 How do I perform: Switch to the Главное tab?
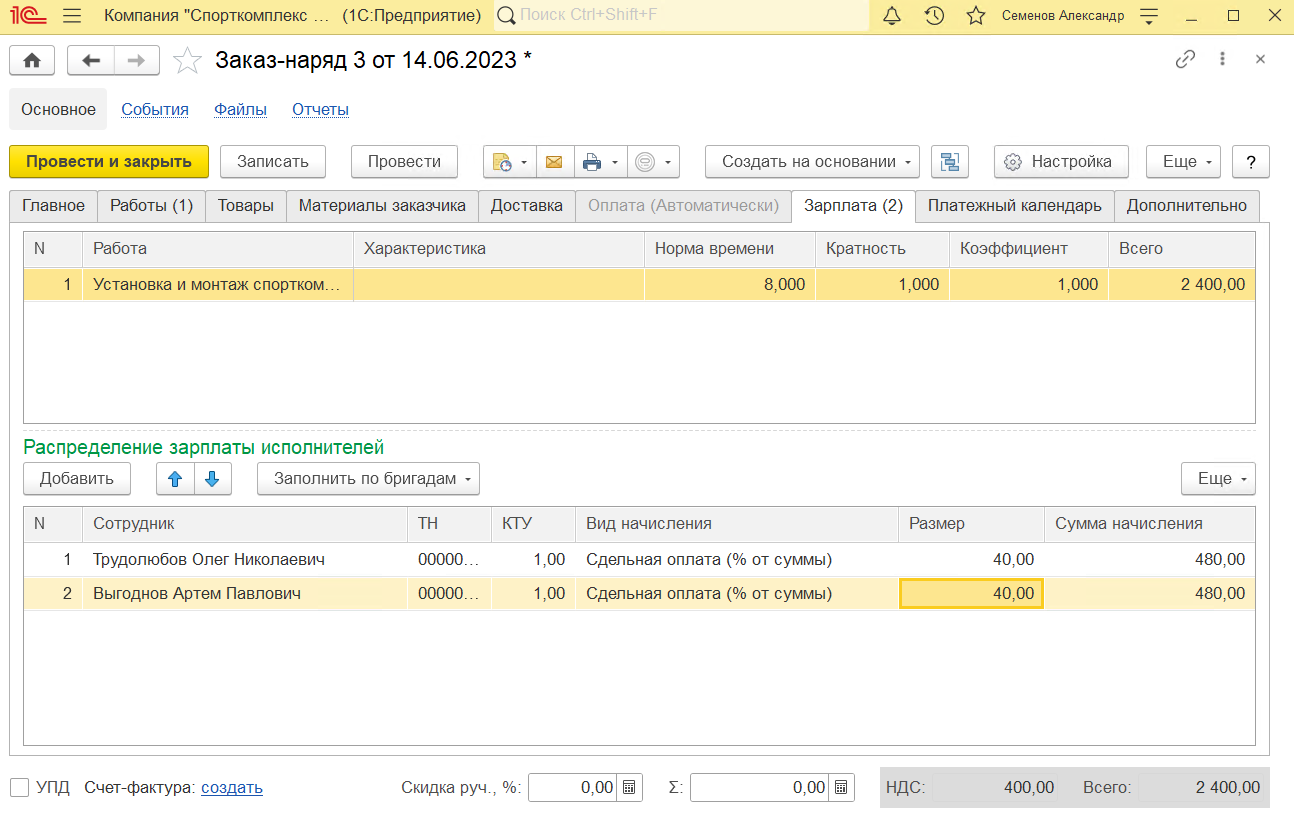53,206
